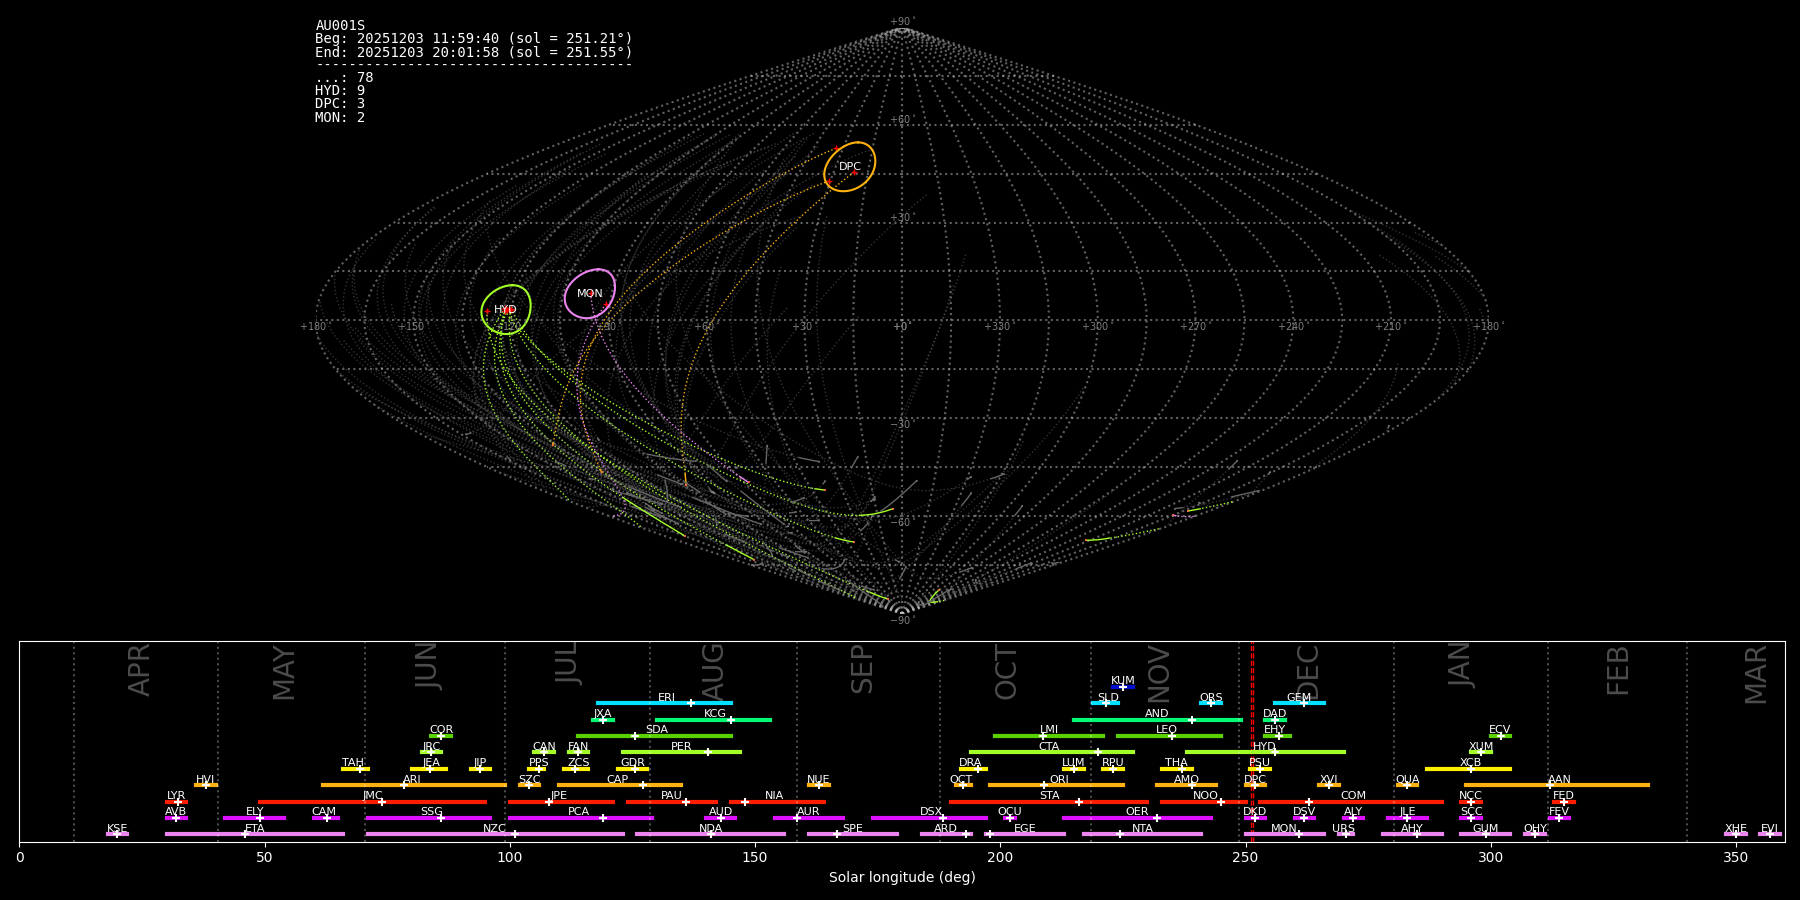The image size is (1800, 900).
Task: Click the 350 tick label on the axis
Action: [1736, 857]
